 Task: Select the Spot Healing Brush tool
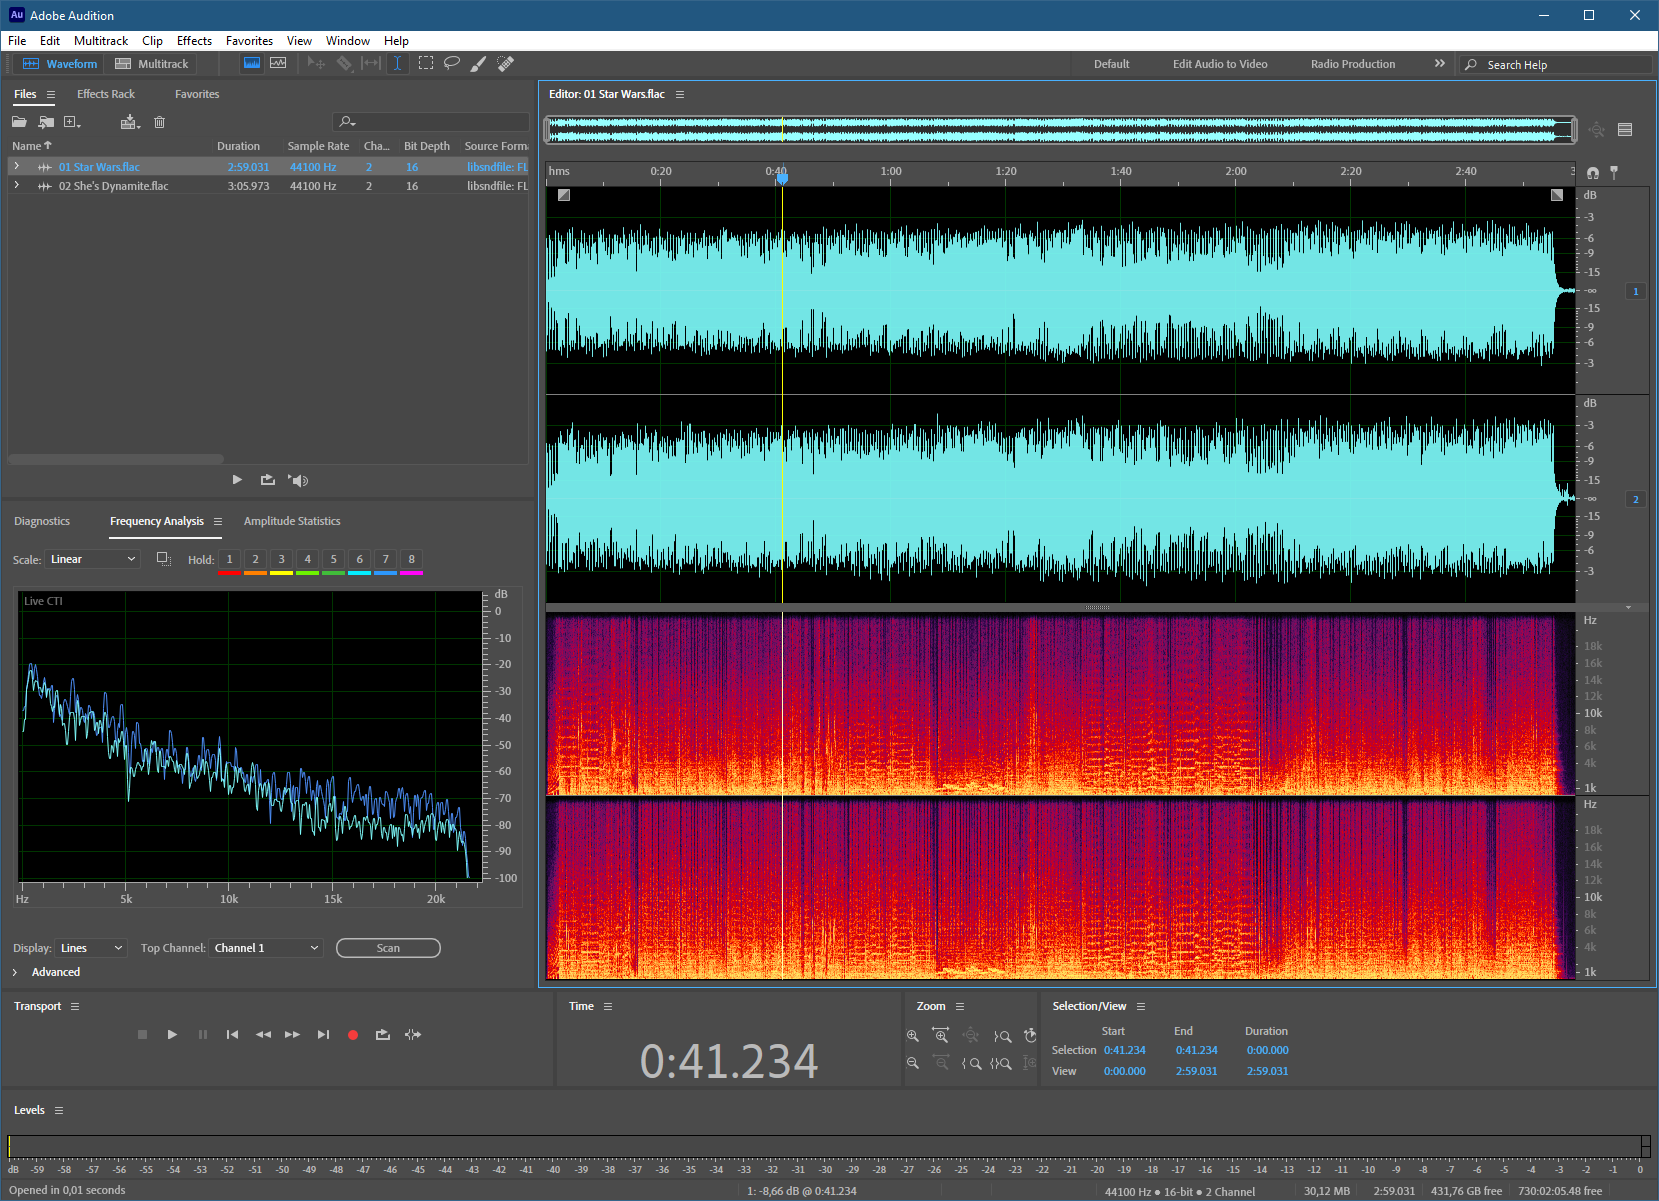(505, 63)
